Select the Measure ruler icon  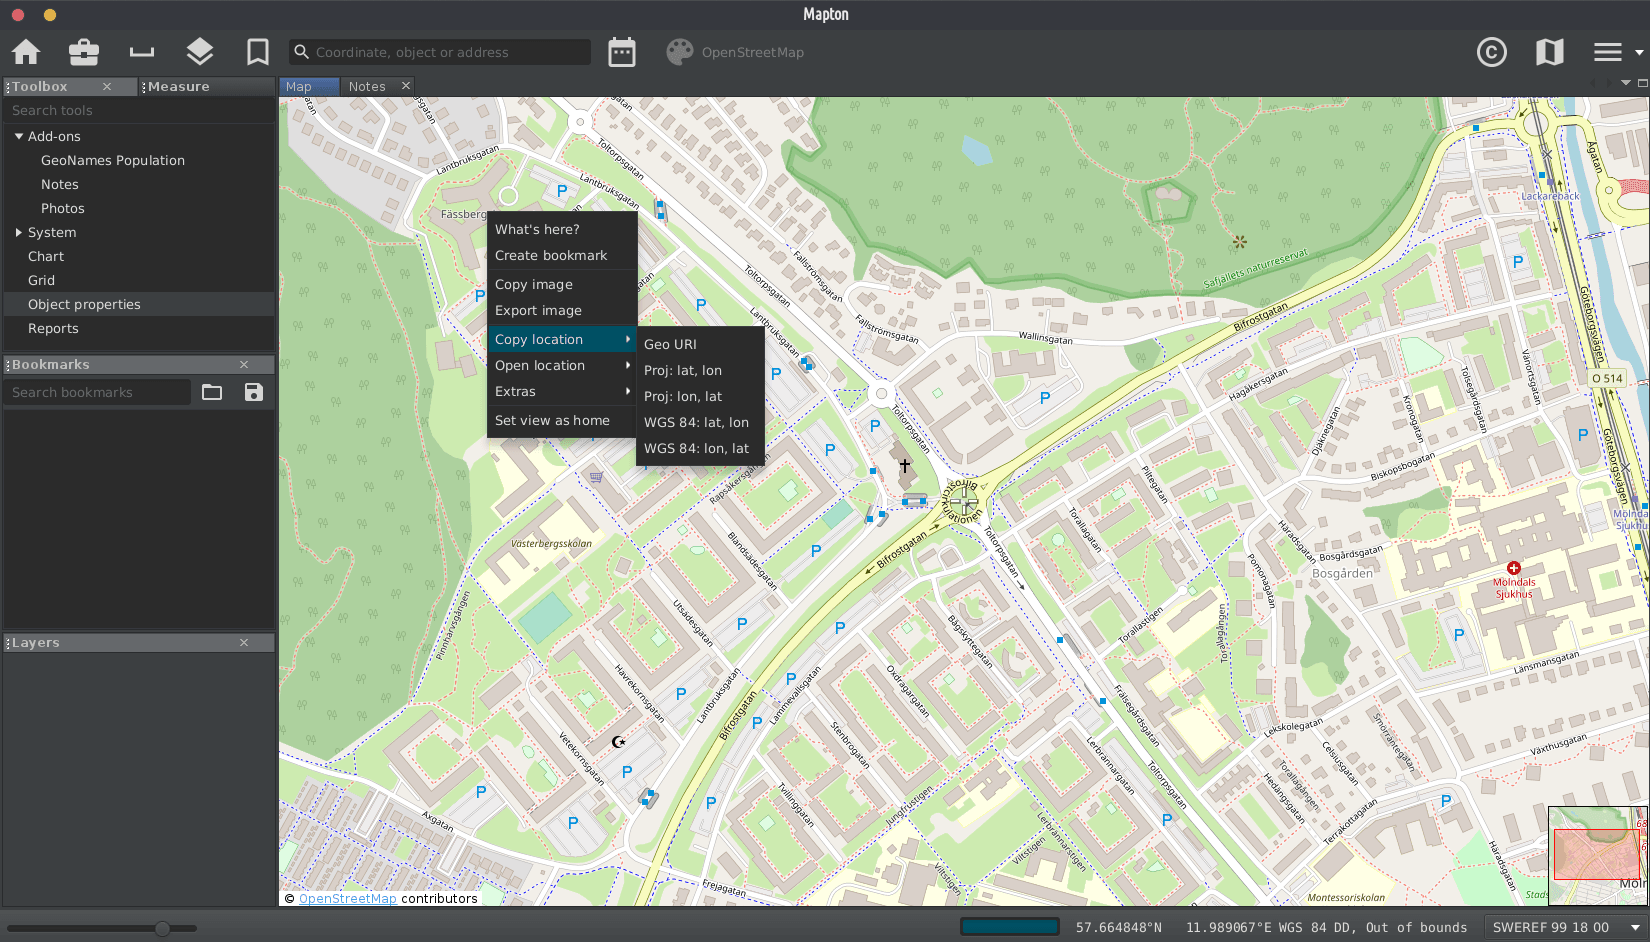click(x=142, y=52)
